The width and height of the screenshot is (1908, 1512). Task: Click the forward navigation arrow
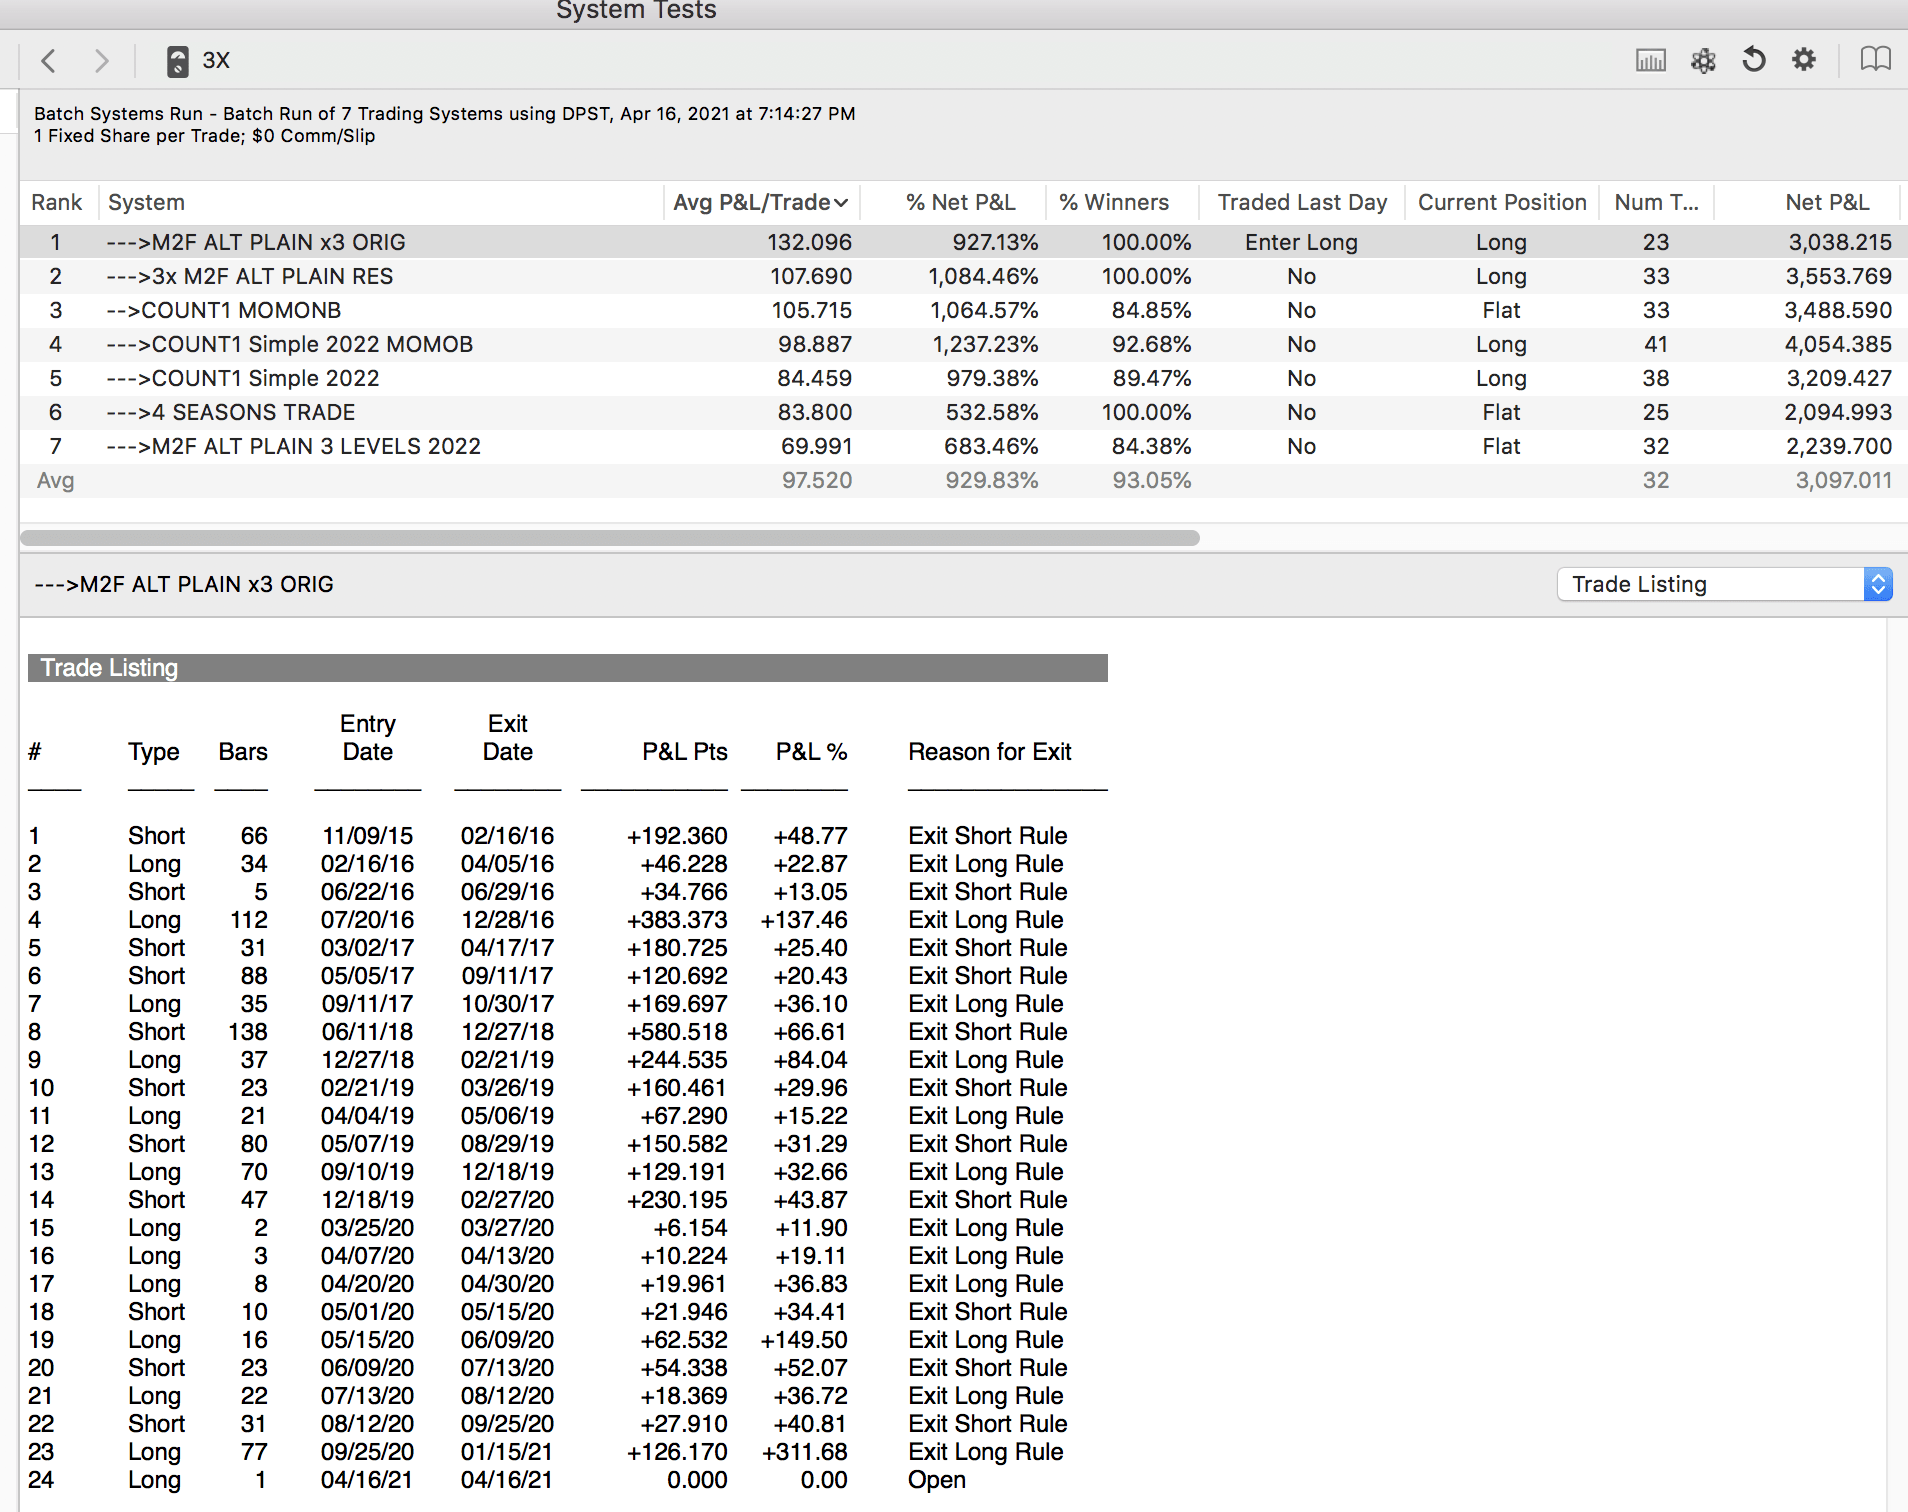[101, 61]
